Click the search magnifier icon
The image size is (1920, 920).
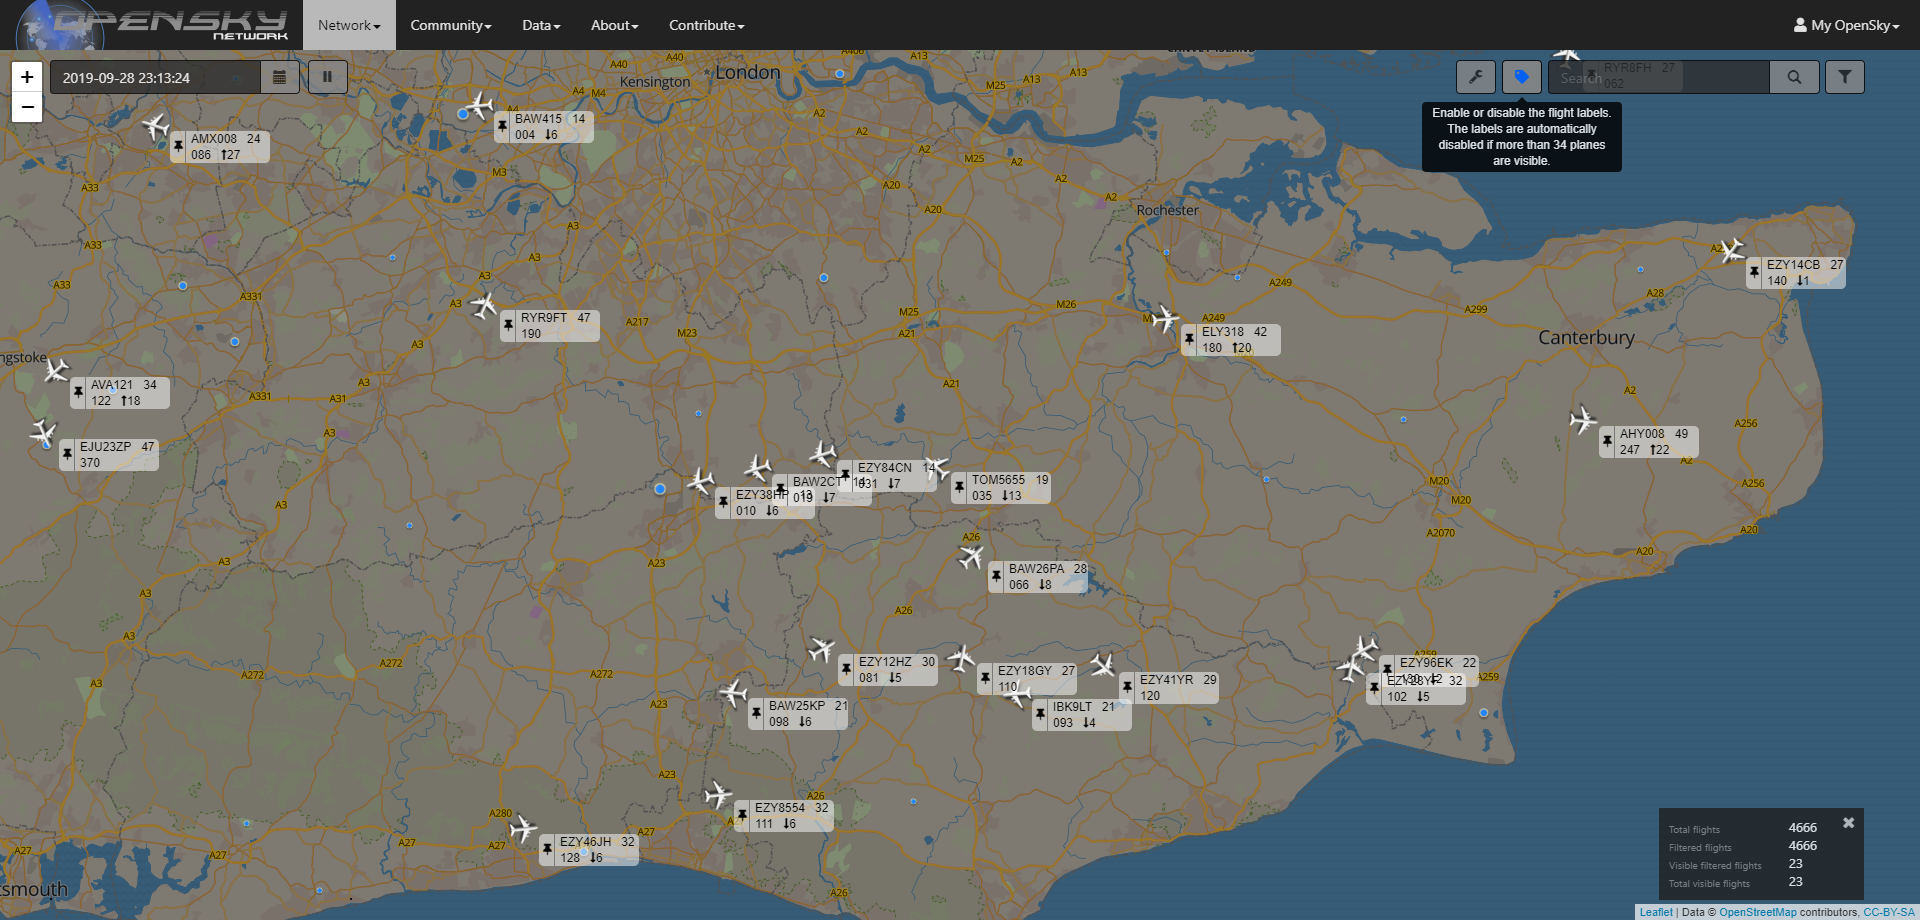click(x=1795, y=76)
